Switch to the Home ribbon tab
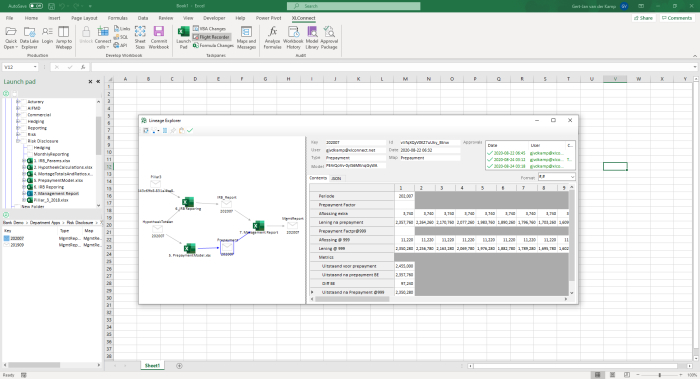Screen dimensions: 700x379 [31, 18]
